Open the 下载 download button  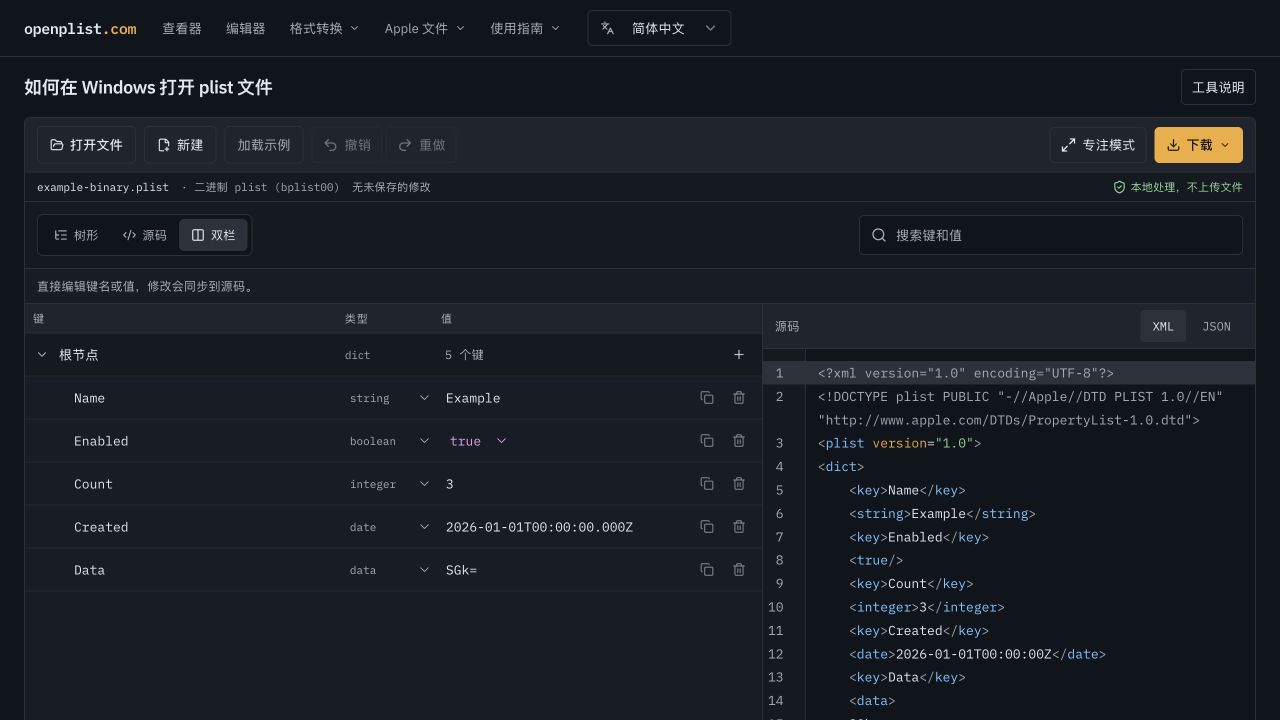pos(1198,145)
